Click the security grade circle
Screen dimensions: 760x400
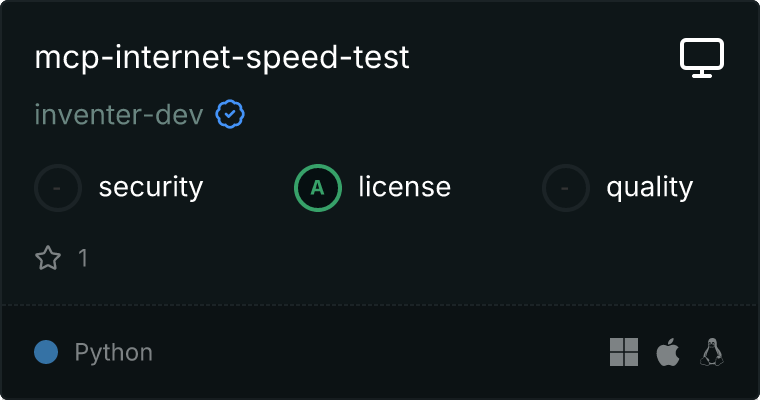(x=58, y=187)
